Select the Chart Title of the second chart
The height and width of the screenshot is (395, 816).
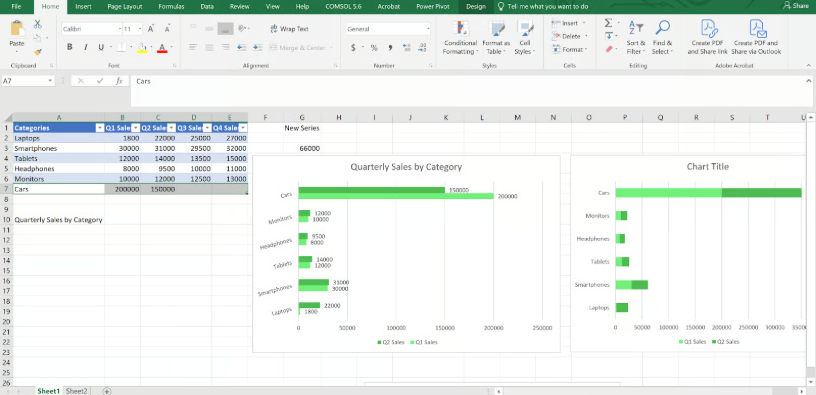(707, 167)
